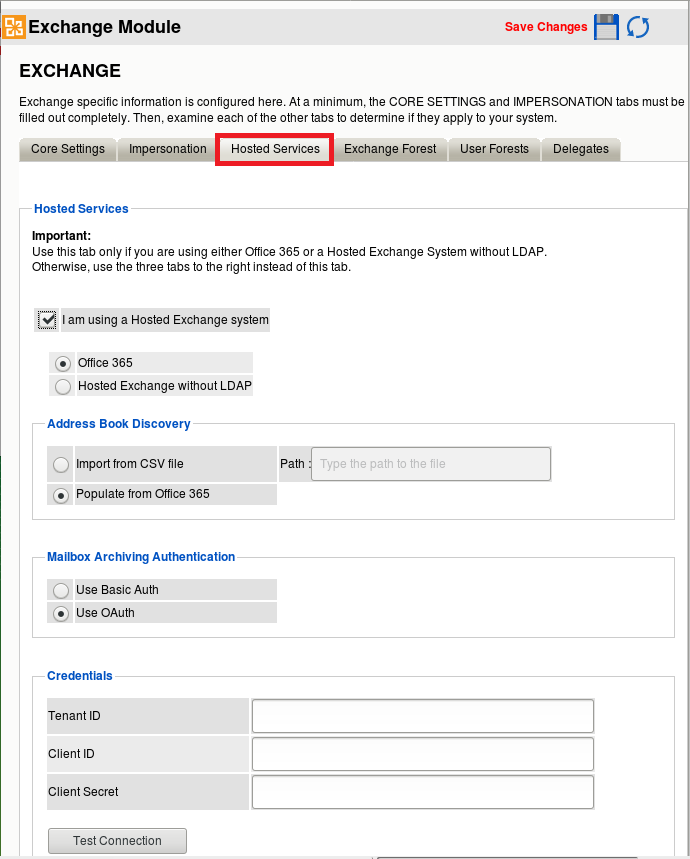This screenshot has width=690, height=859.
Task: Toggle the Hosted Exchange system checkbox
Action: pyautogui.click(x=47, y=320)
